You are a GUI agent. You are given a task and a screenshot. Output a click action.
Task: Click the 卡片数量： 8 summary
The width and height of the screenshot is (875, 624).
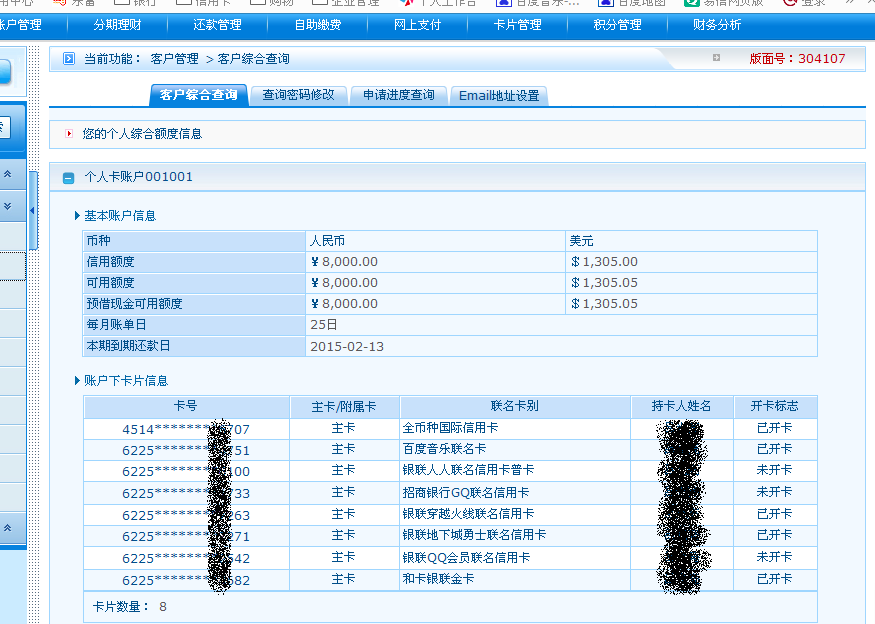tap(129, 607)
